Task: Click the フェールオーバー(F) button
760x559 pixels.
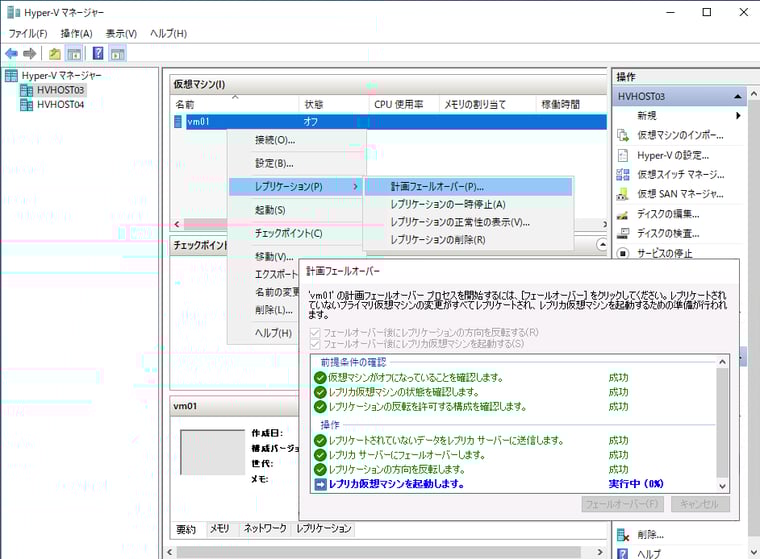Action: 622,504
